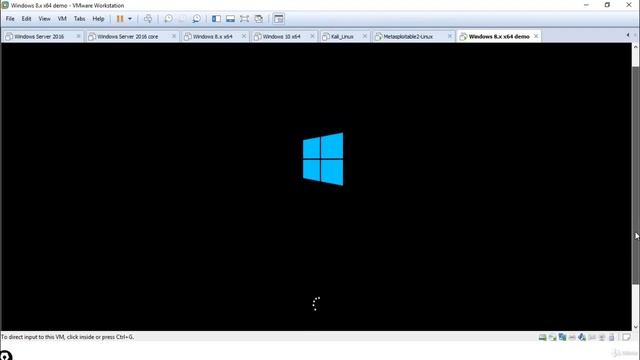Toggle the console view button
Screen dimensions: 640x360
(278, 19)
